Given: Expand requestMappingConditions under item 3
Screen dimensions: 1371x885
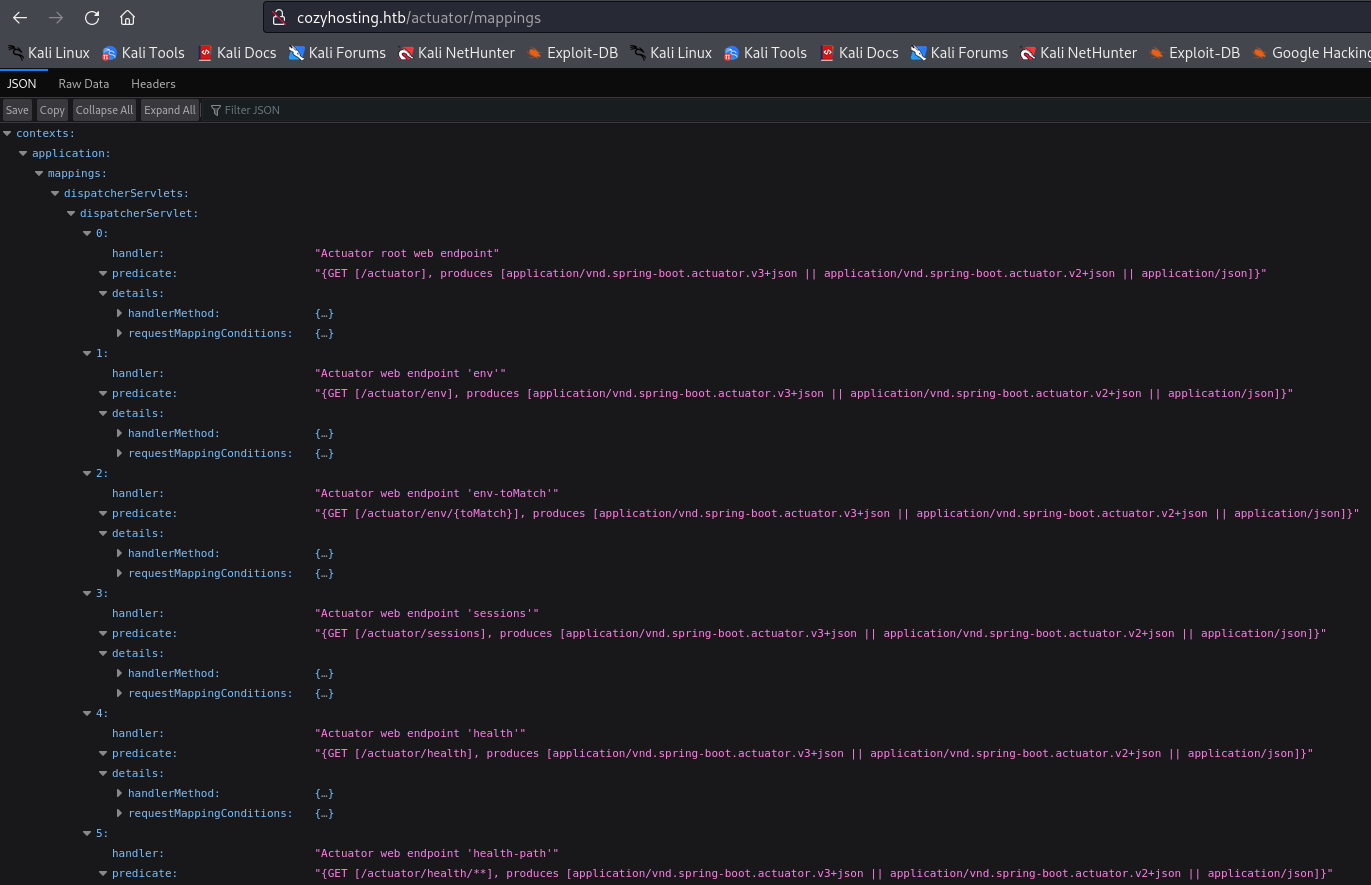Looking at the screenshot, I should coord(120,693).
